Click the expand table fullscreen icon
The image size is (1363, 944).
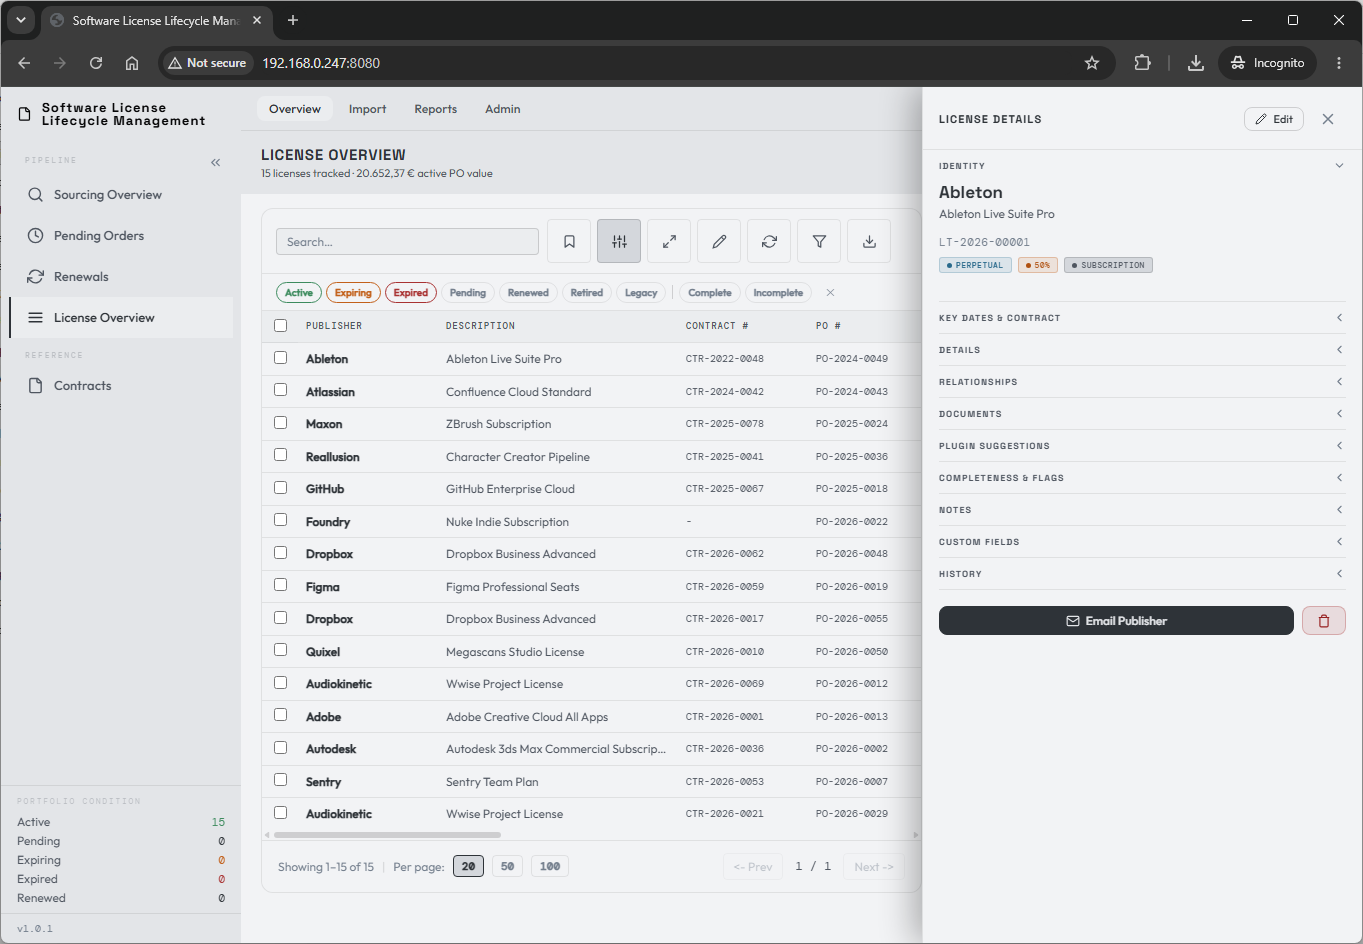tap(669, 241)
